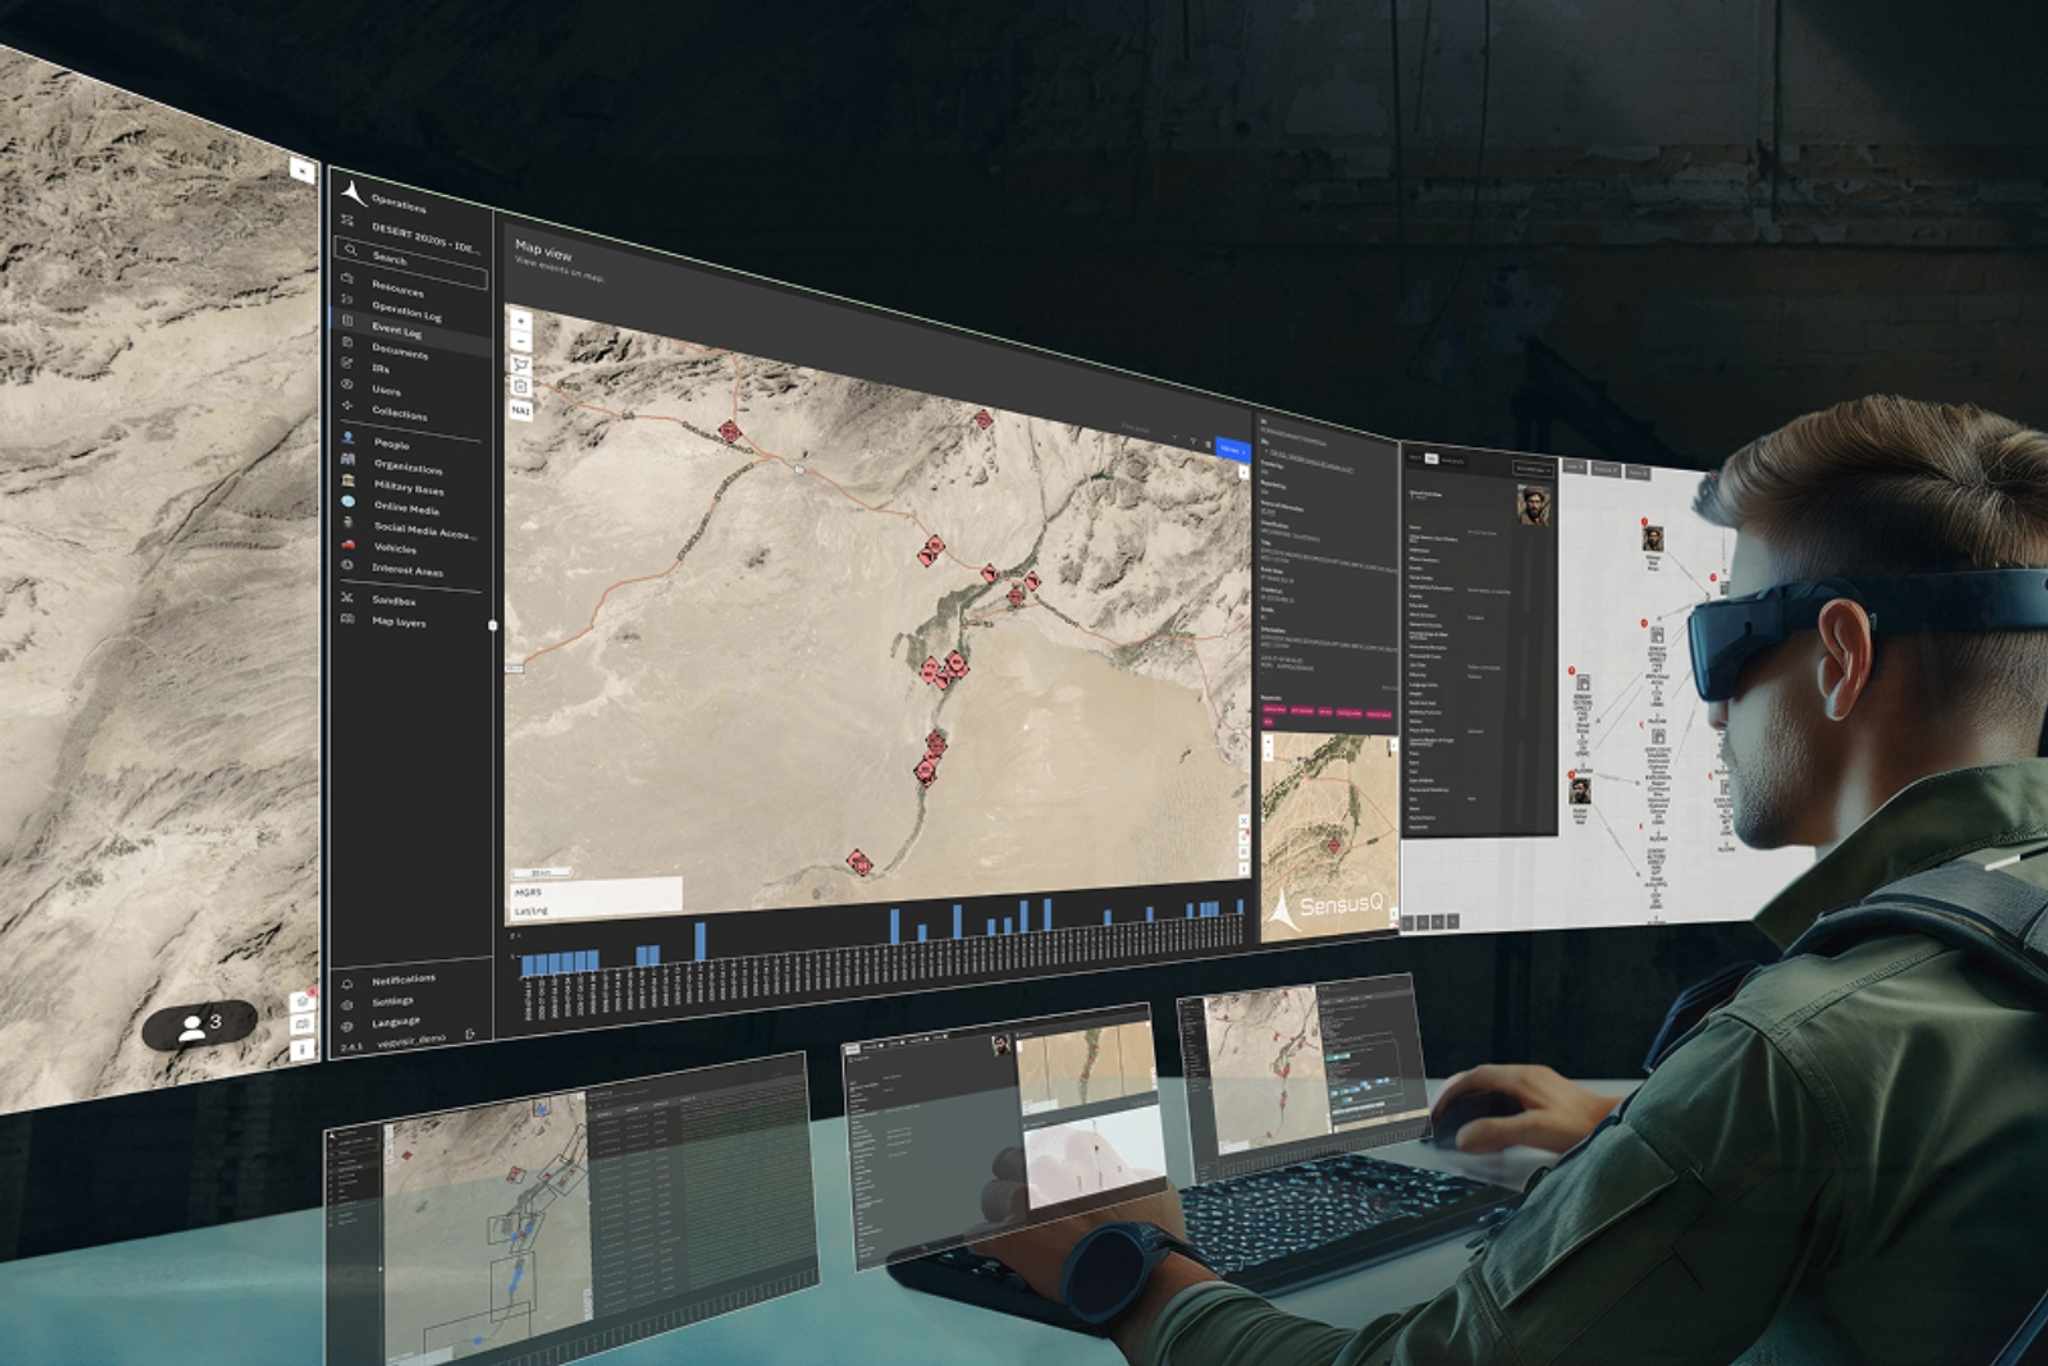Screen dimensions: 2048x1366
Task: Toggle the NAI button on the map
Action: (521, 410)
